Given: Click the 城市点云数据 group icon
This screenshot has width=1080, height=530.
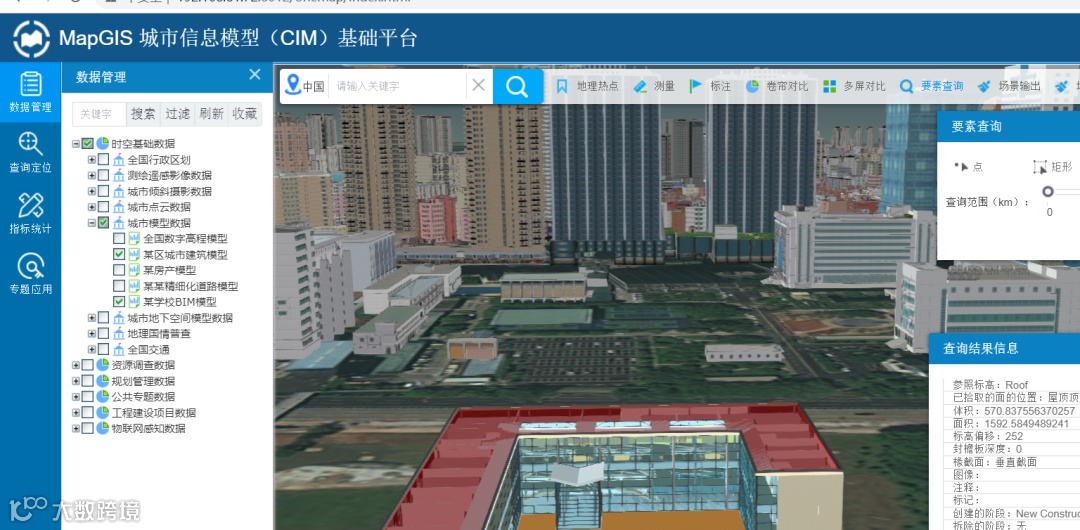Looking at the screenshot, I should pos(118,207).
